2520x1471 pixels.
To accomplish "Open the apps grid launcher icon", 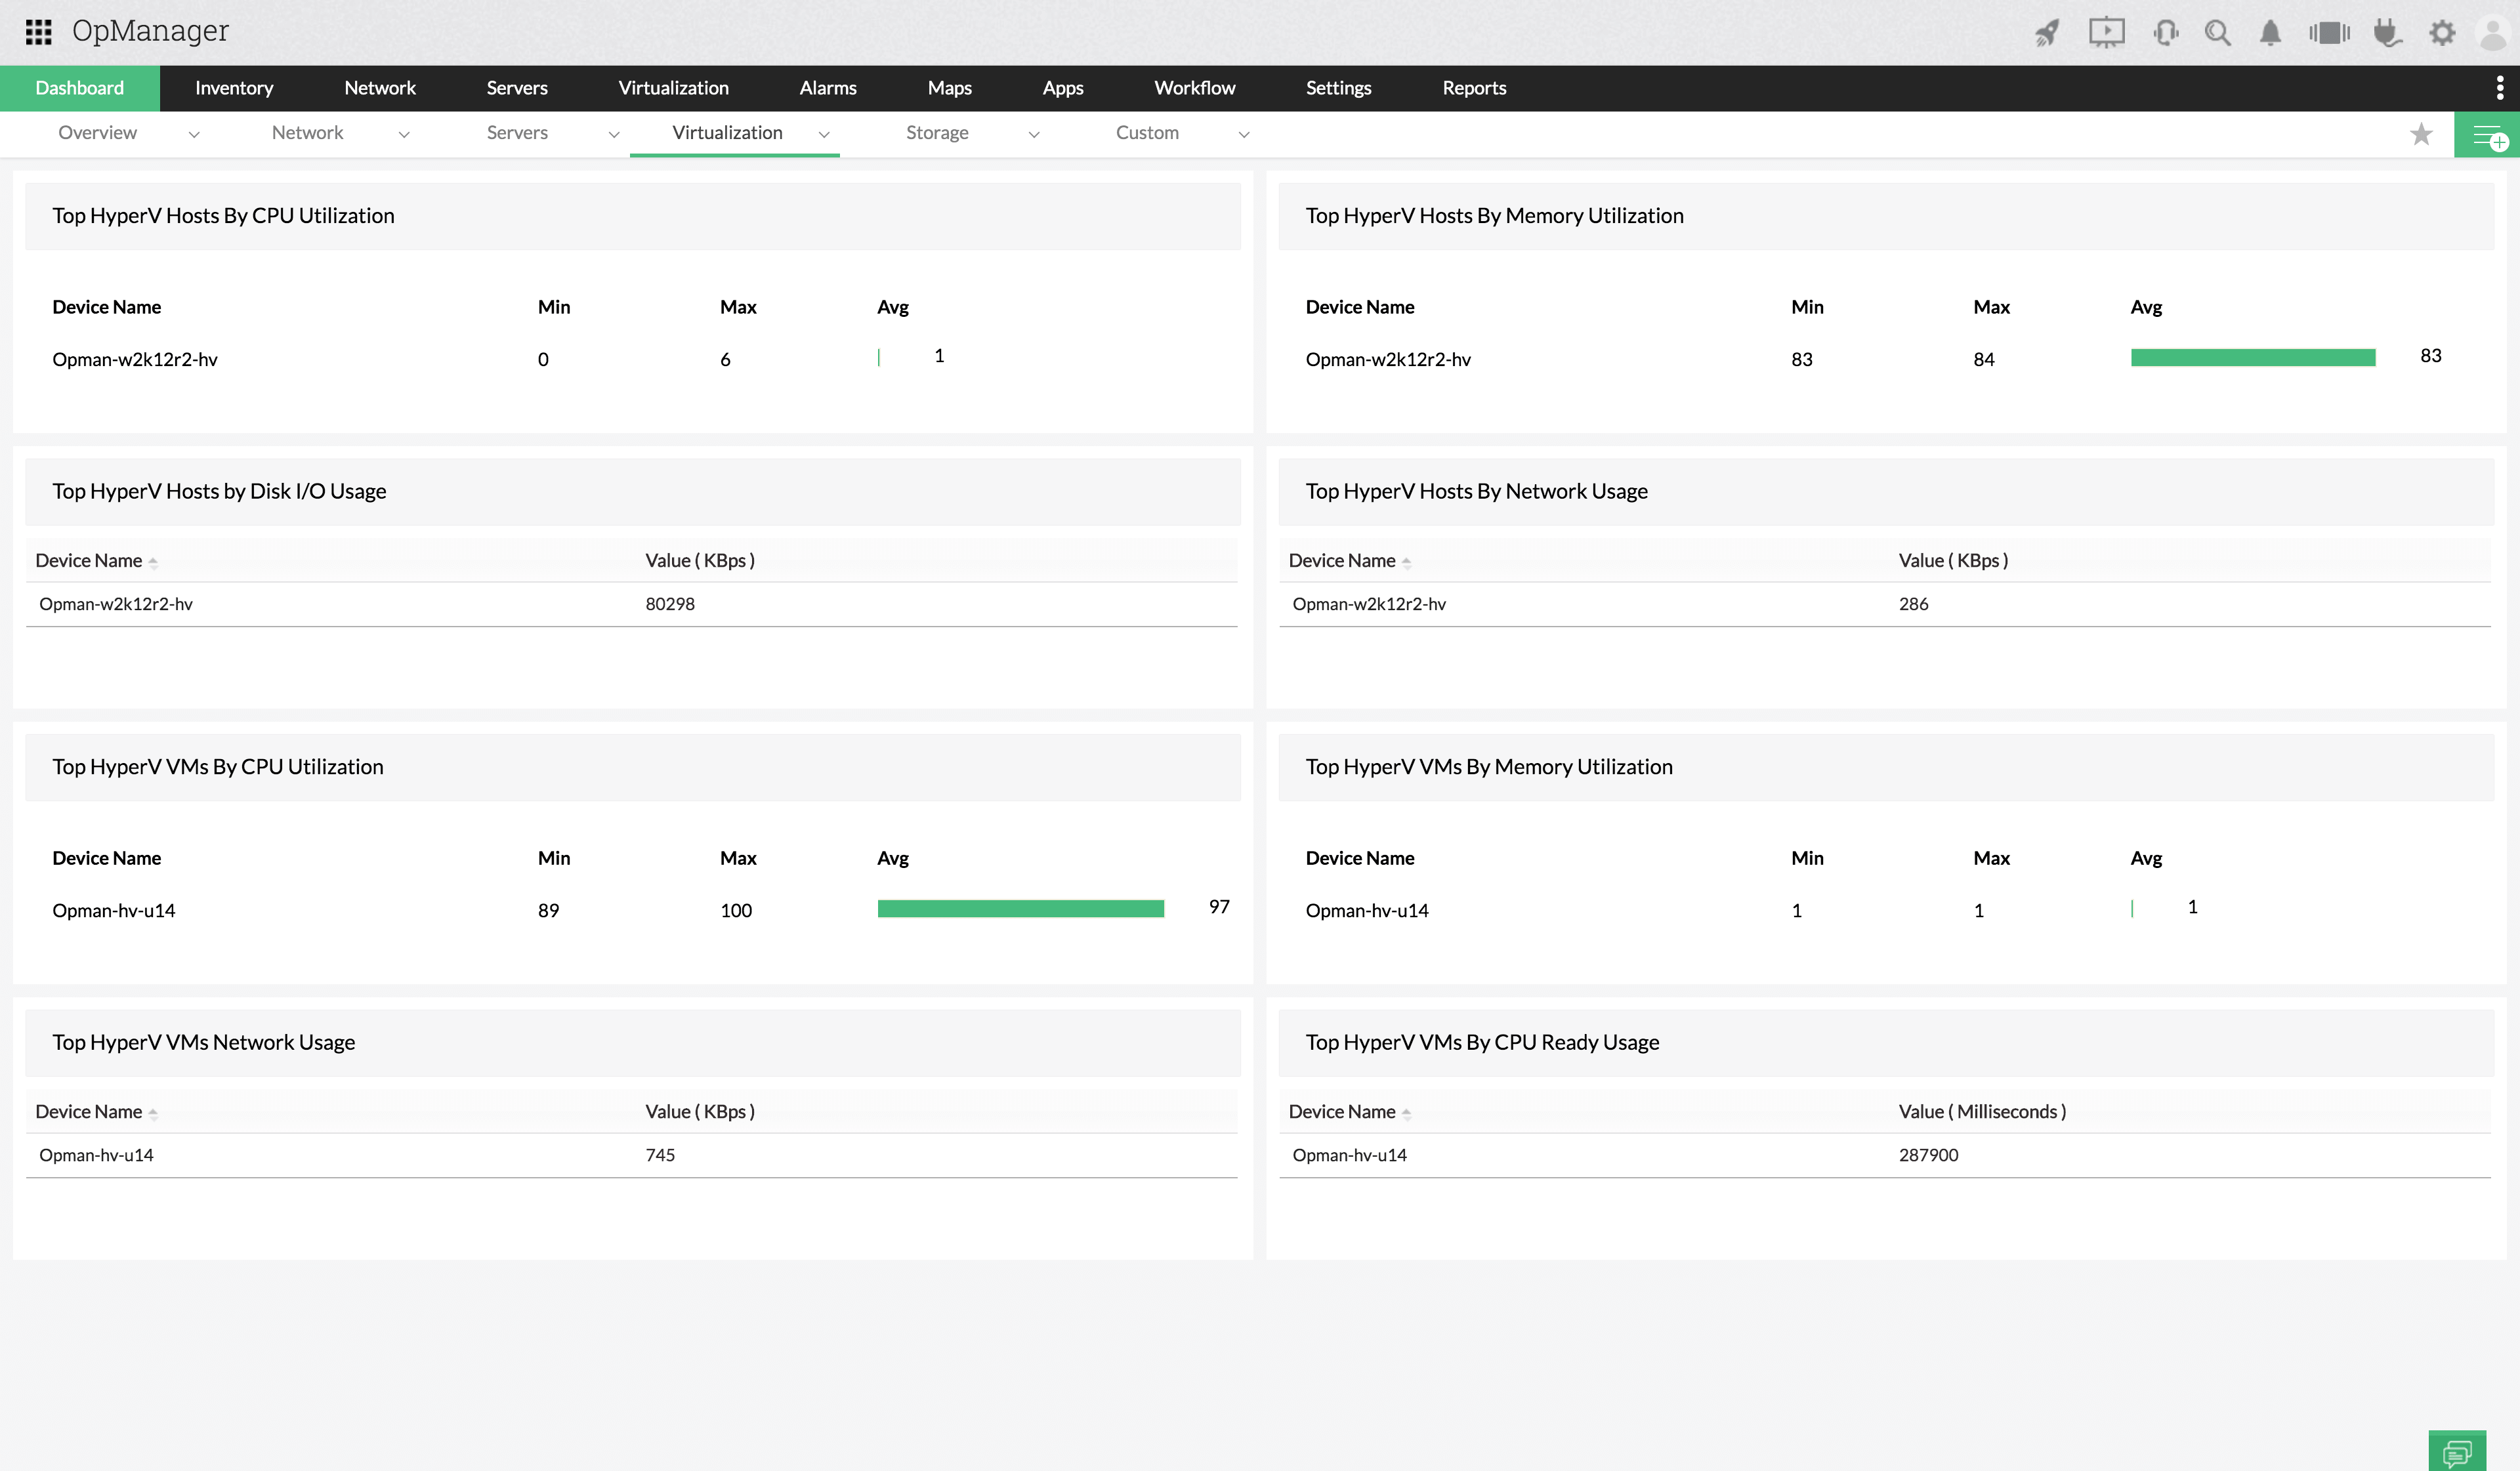I will click(x=38, y=32).
